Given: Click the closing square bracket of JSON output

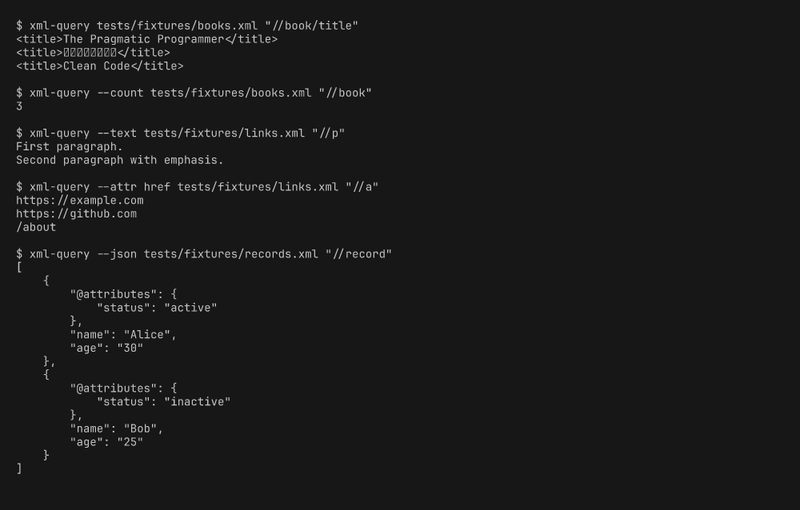Looking at the screenshot, I should click(x=20, y=469).
